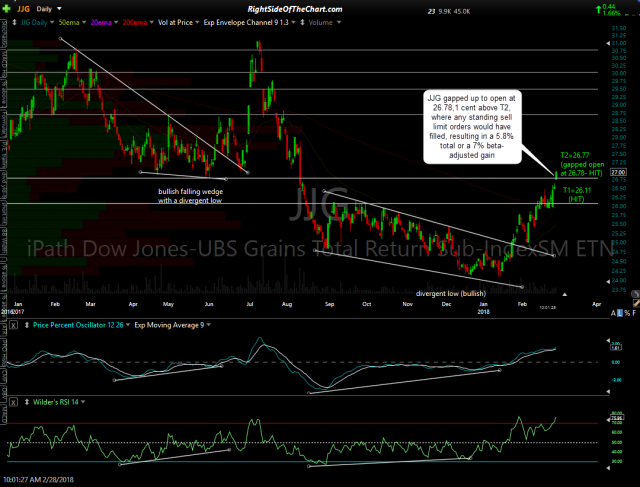This screenshot has height=487, width=640.
Task: Open Price Percent Oscillator 12 26 settings
Action: click(78, 325)
